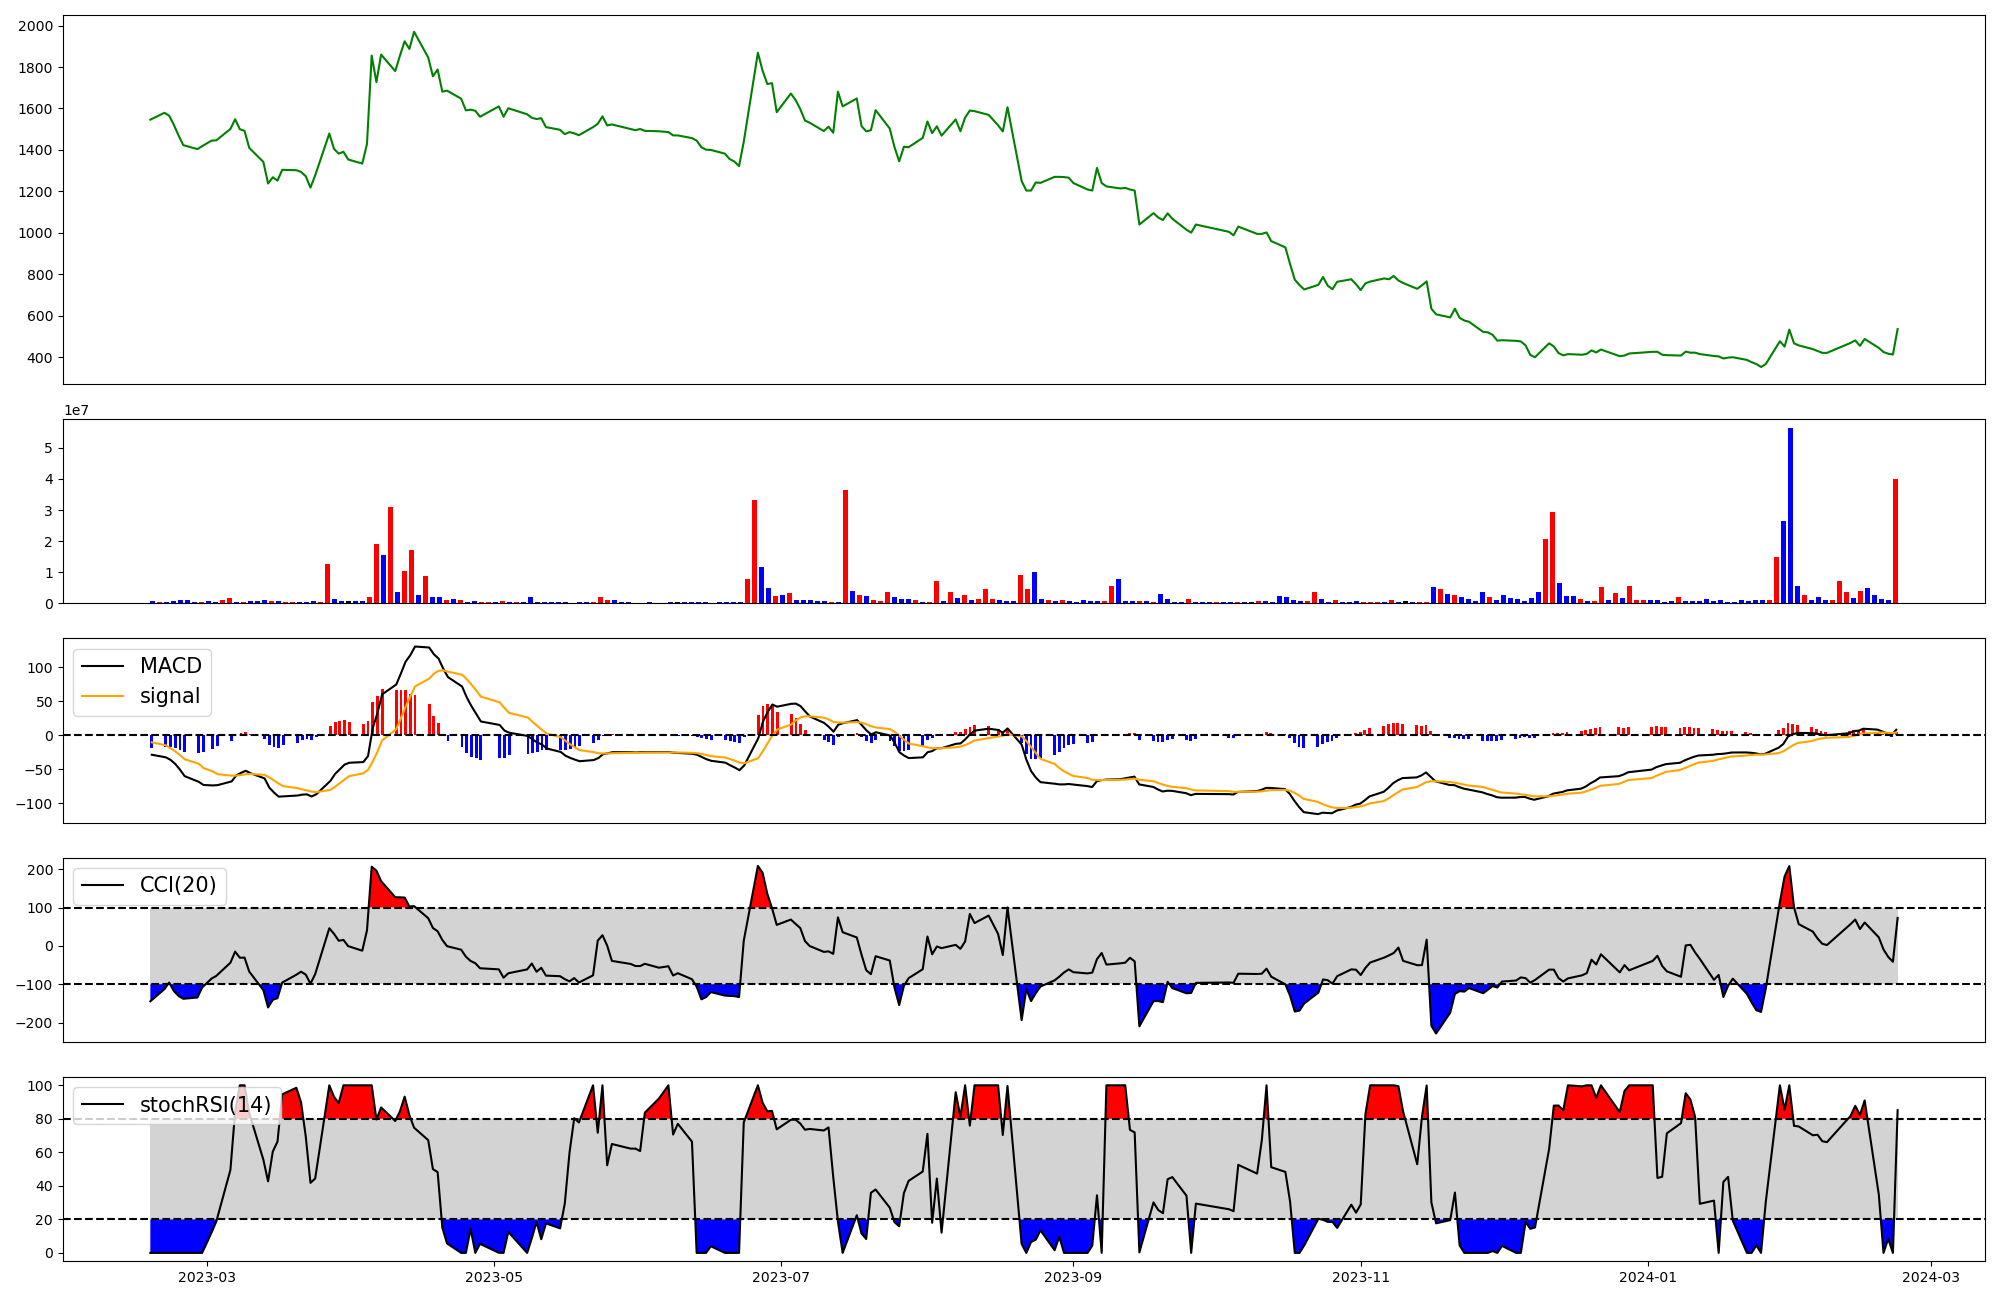
Task: Click the 80 tick on stochRSI axis
Action: click(x=44, y=1119)
